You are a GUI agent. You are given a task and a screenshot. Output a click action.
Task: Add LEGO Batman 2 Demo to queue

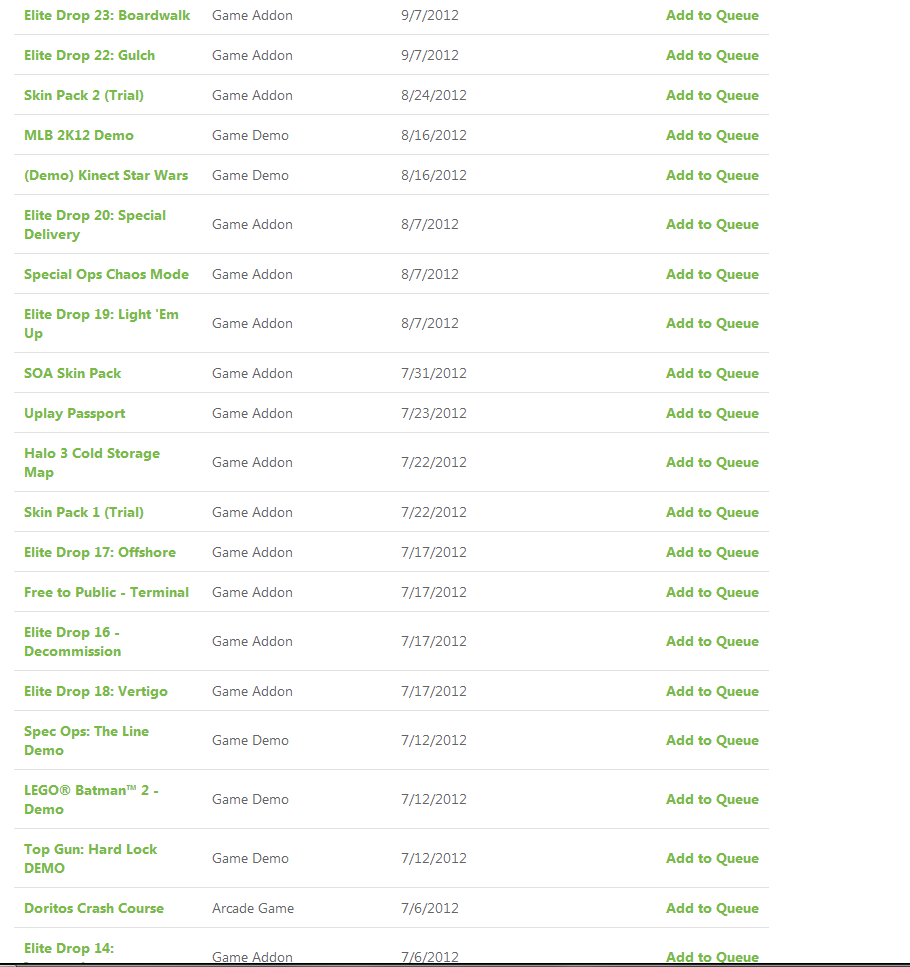click(x=712, y=799)
